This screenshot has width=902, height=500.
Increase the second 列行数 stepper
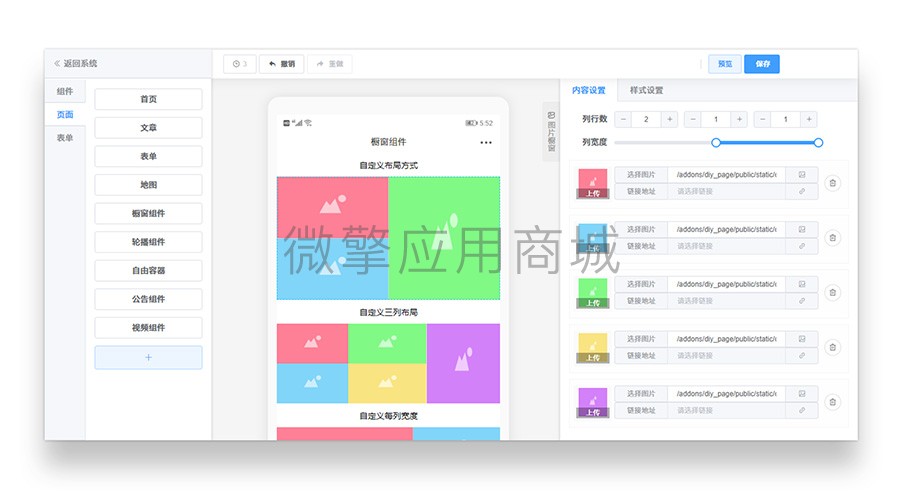(x=739, y=119)
